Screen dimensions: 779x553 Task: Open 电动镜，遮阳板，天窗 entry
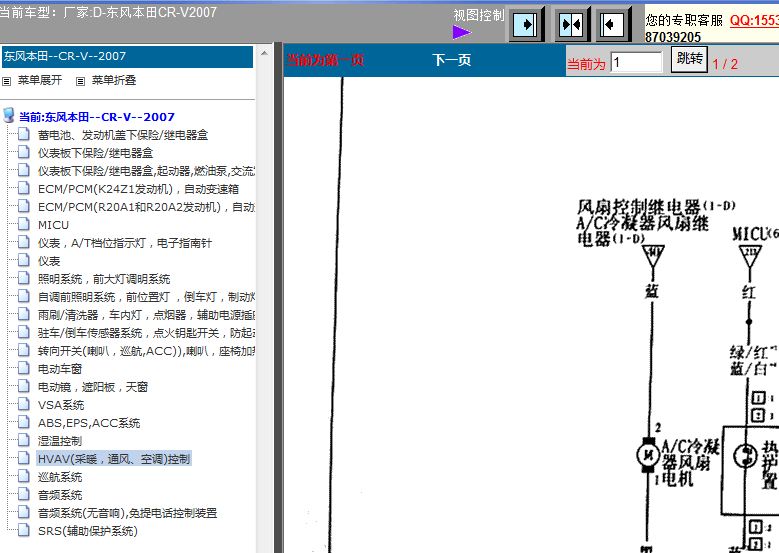(x=93, y=387)
